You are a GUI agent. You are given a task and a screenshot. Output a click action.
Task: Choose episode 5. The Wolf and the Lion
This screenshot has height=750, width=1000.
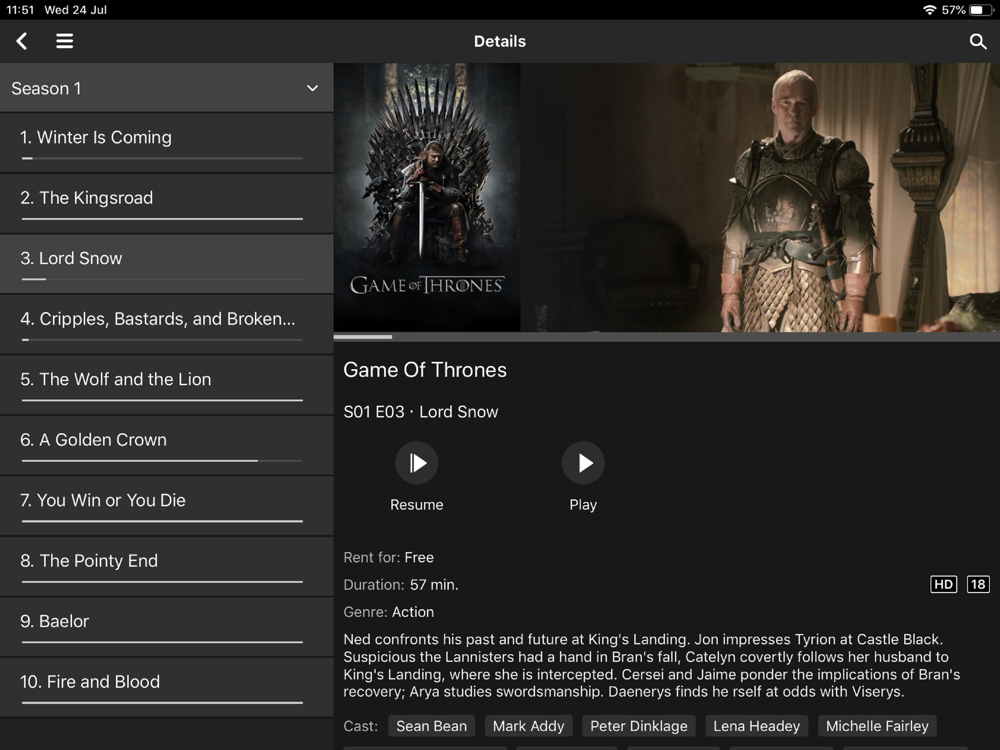[166, 385]
